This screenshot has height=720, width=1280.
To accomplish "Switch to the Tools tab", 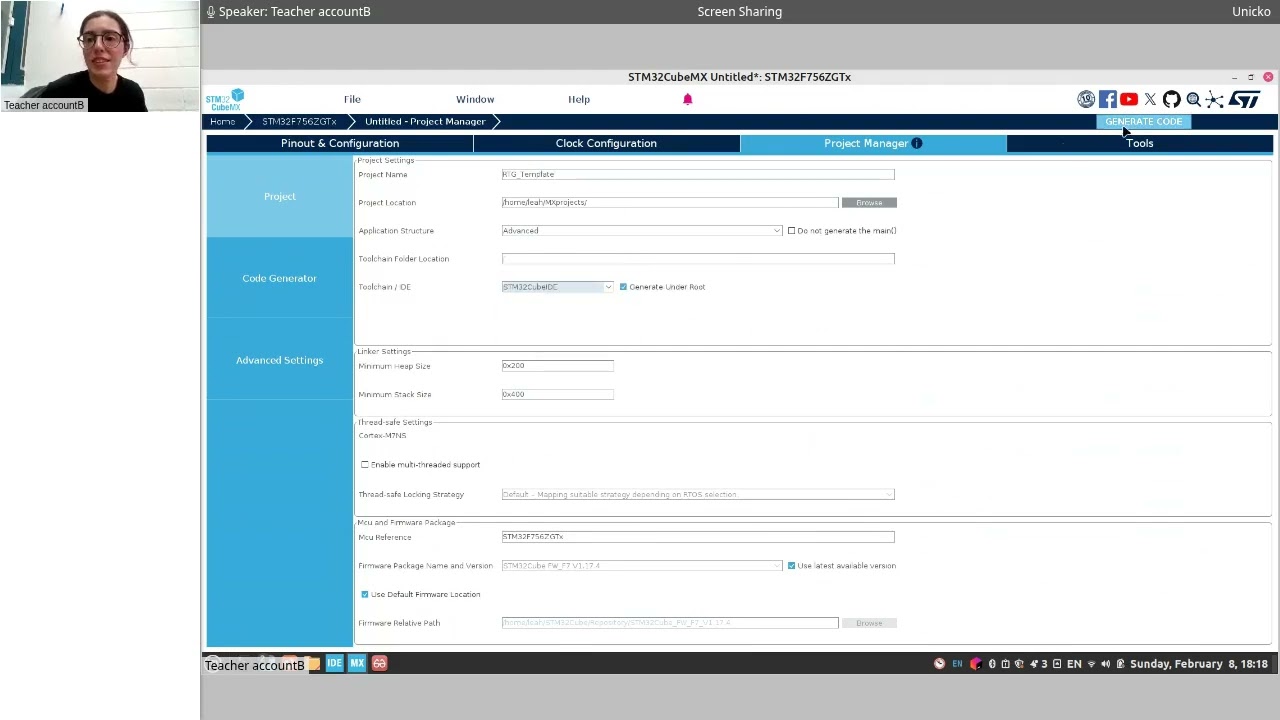I will tap(1139, 143).
